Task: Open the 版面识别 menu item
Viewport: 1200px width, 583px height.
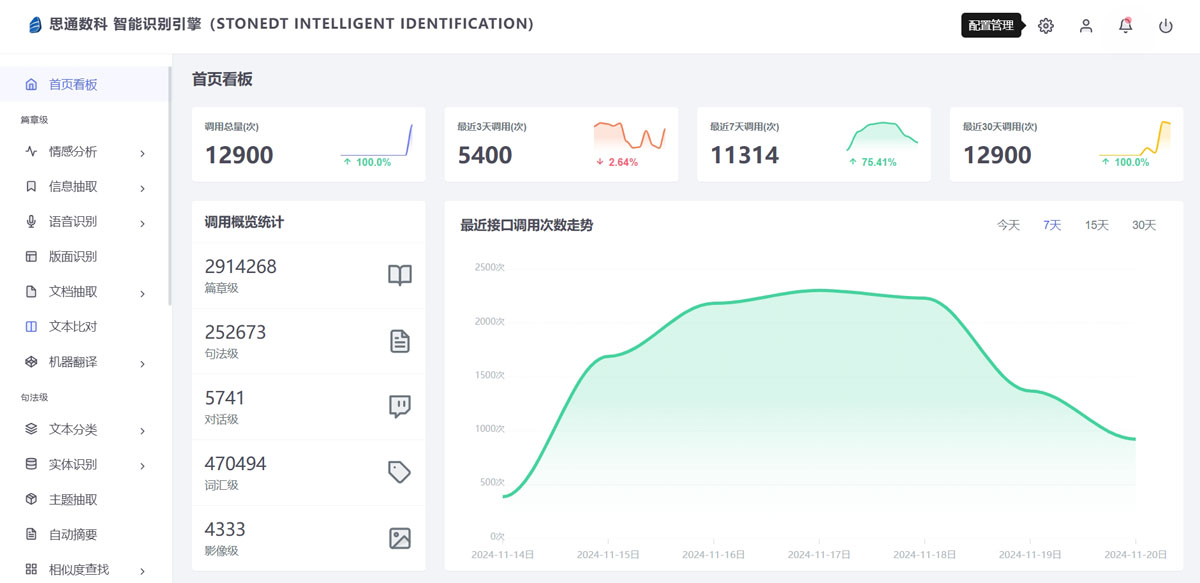Action: (73, 257)
